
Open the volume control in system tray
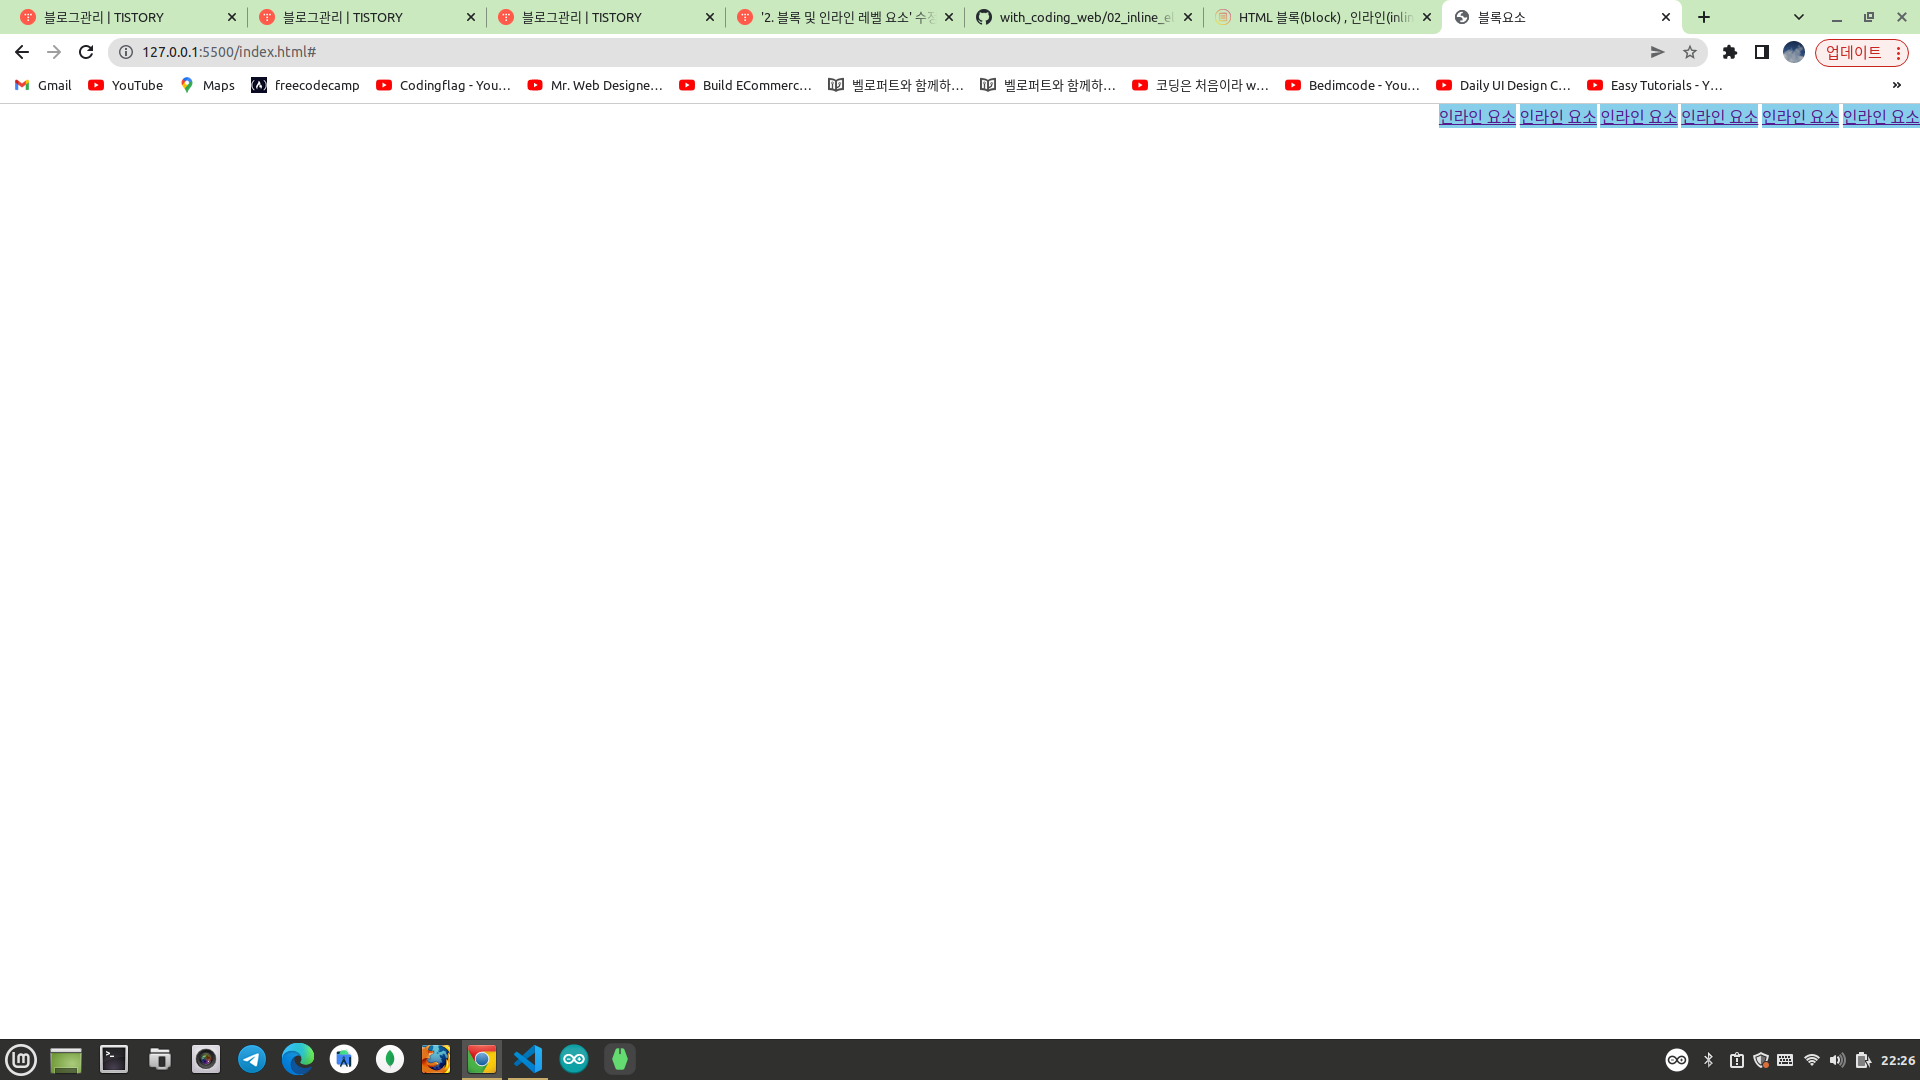click(1837, 1060)
